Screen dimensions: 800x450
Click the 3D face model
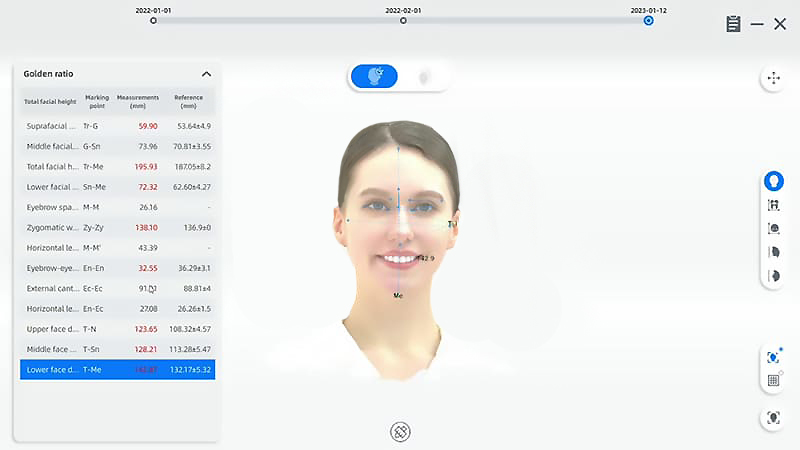click(398, 250)
